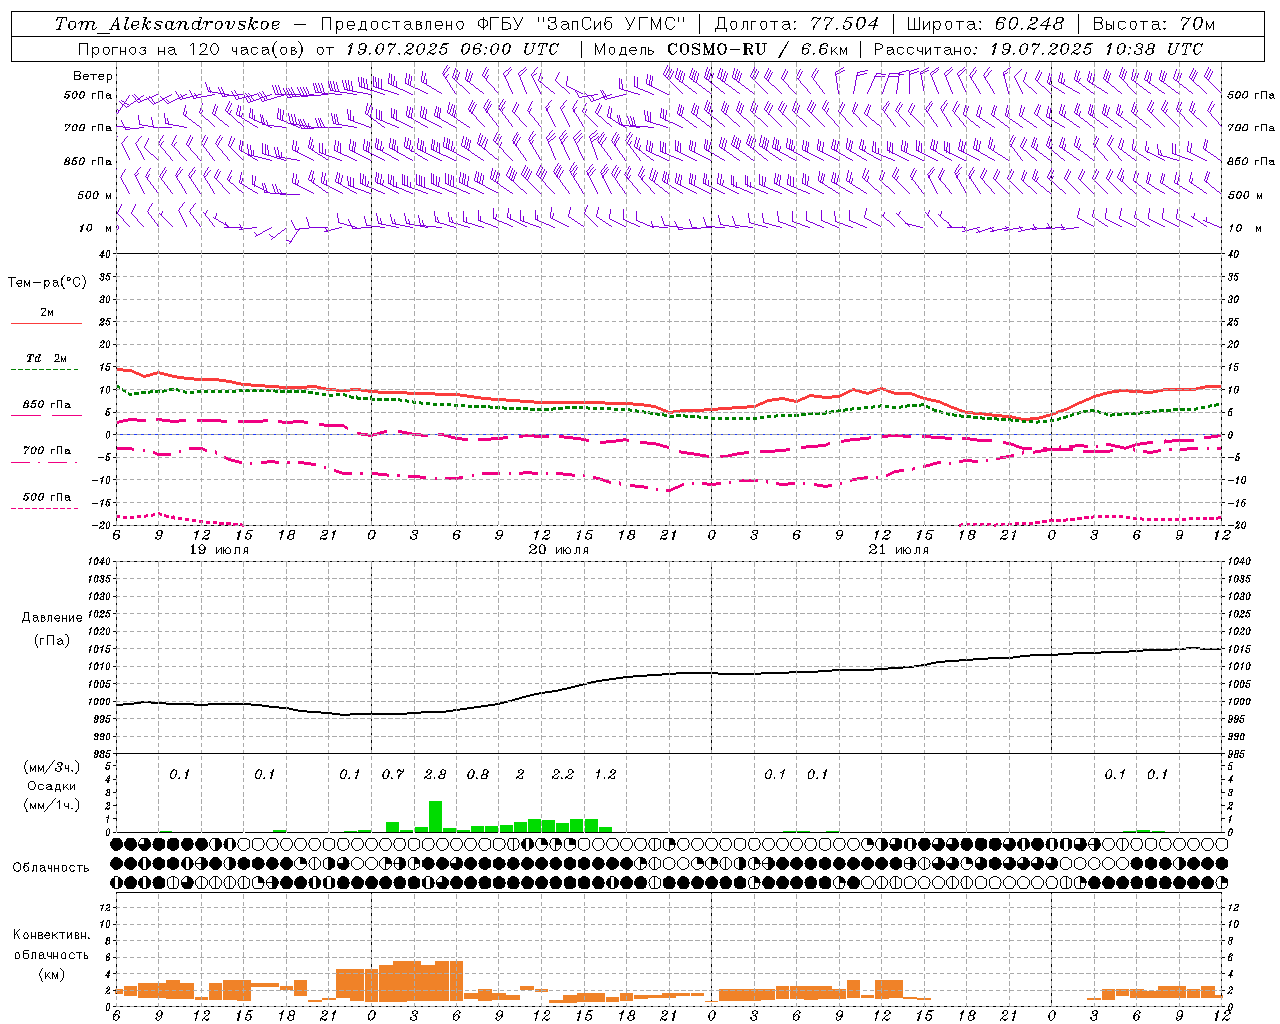Click the 'Конвективн.' convective cloud label

tap(51, 935)
